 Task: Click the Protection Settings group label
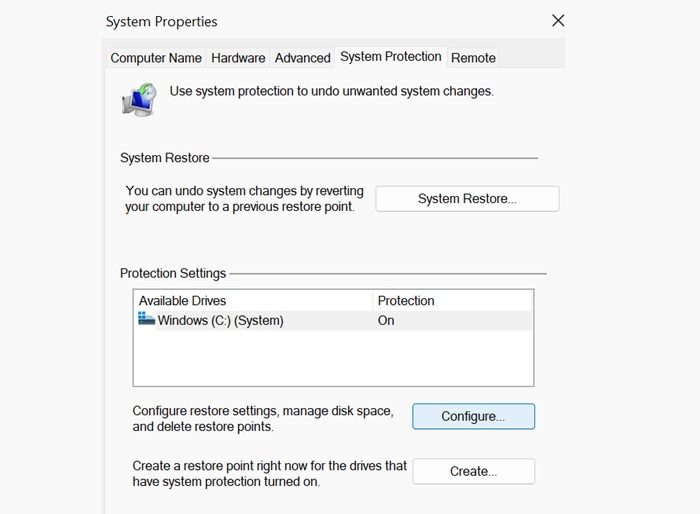(x=173, y=273)
